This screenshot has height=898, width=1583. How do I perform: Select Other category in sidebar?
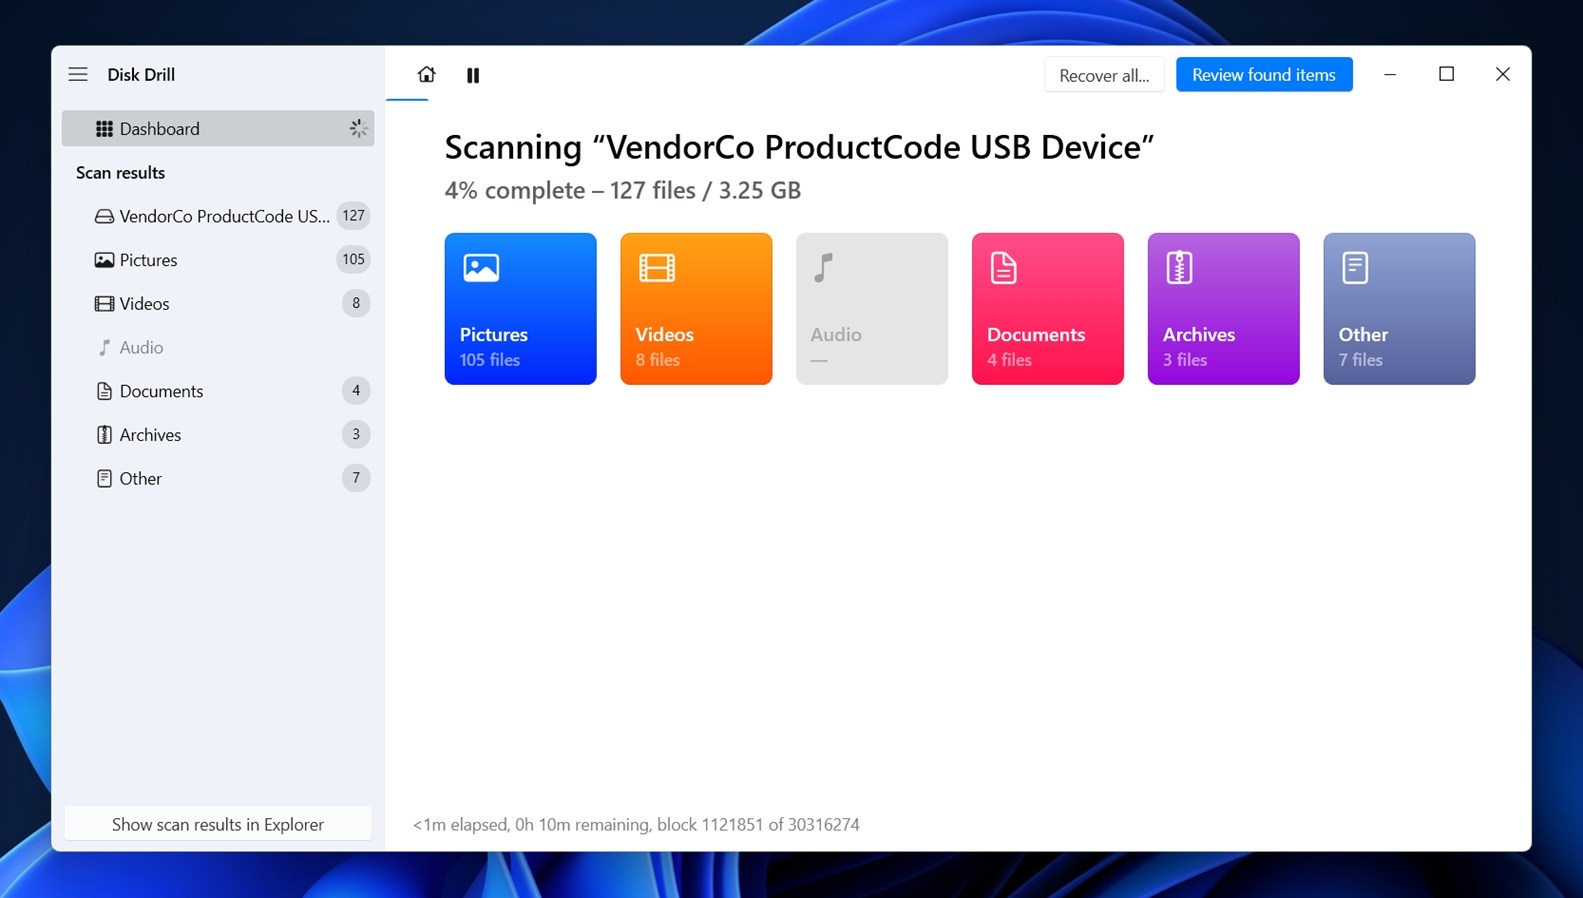[x=140, y=479]
